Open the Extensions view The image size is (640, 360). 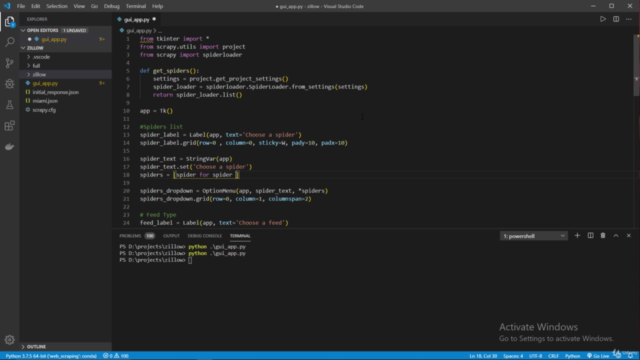[9, 125]
